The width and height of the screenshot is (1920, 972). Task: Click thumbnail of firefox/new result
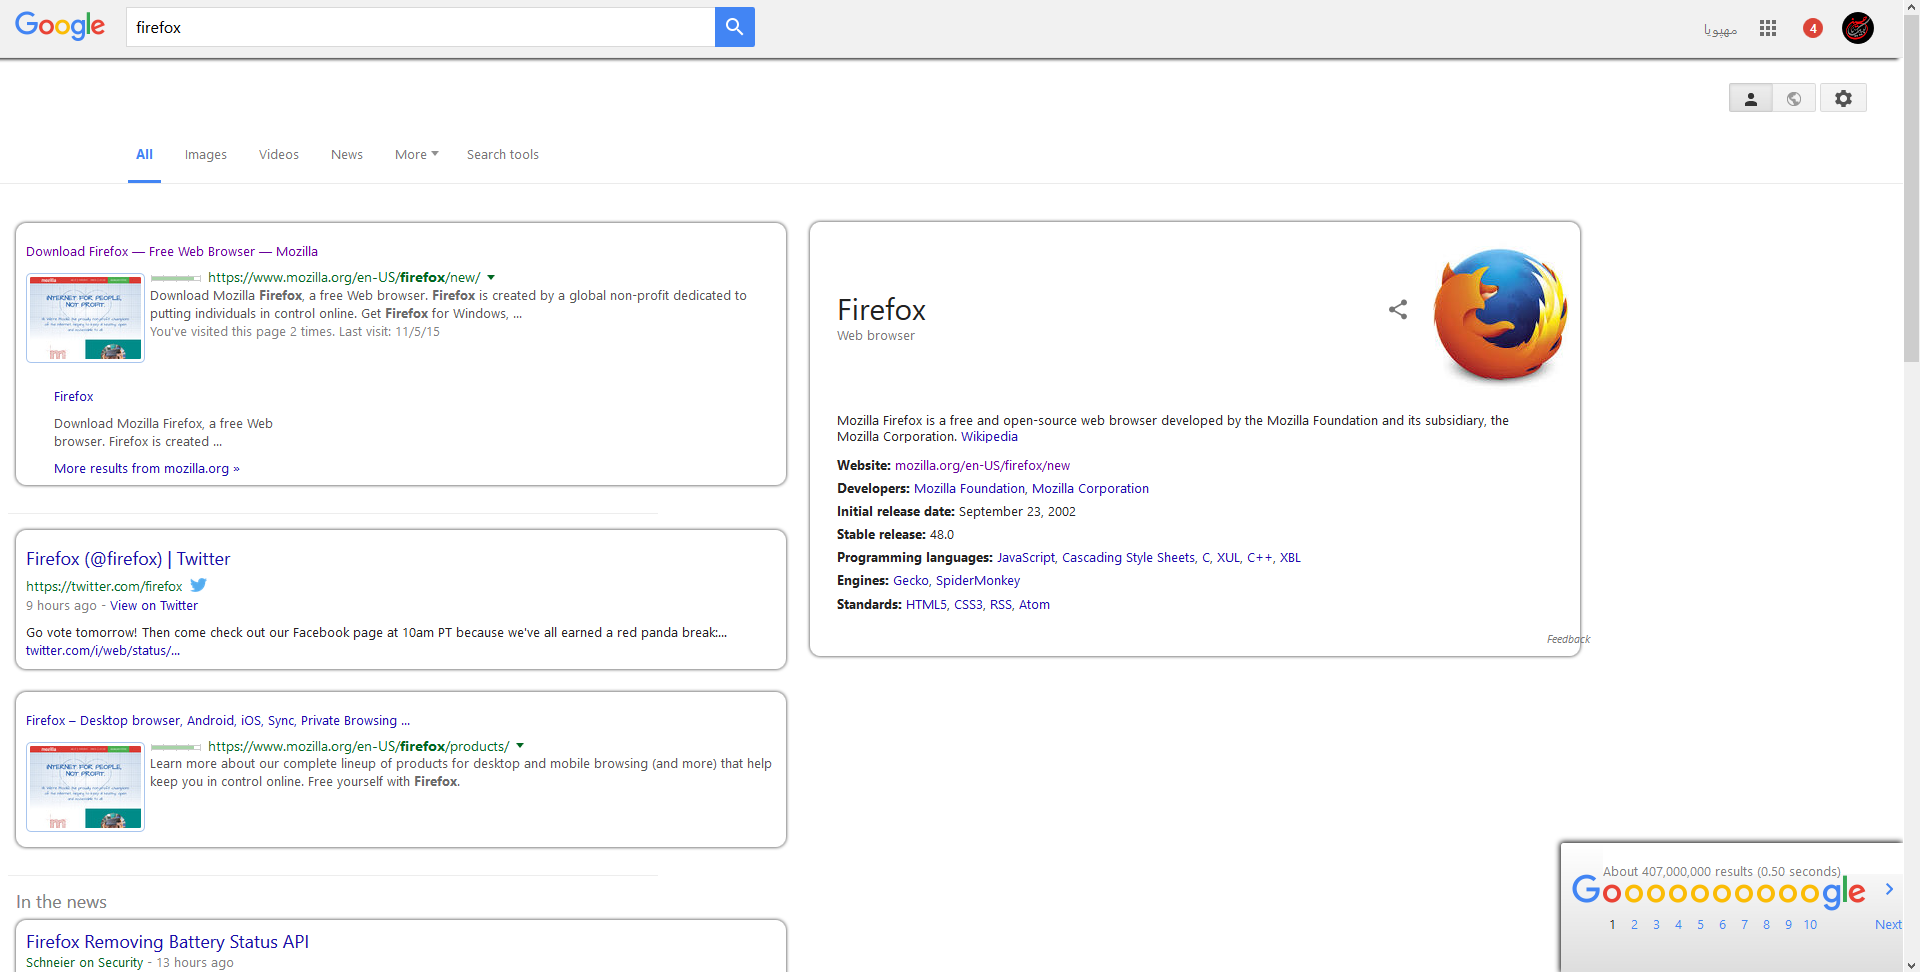click(x=85, y=318)
